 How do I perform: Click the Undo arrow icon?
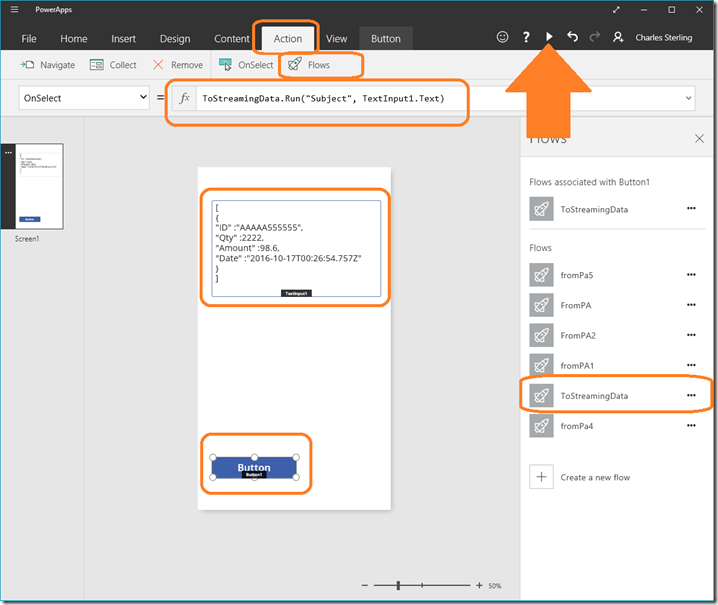pos(572,37)
